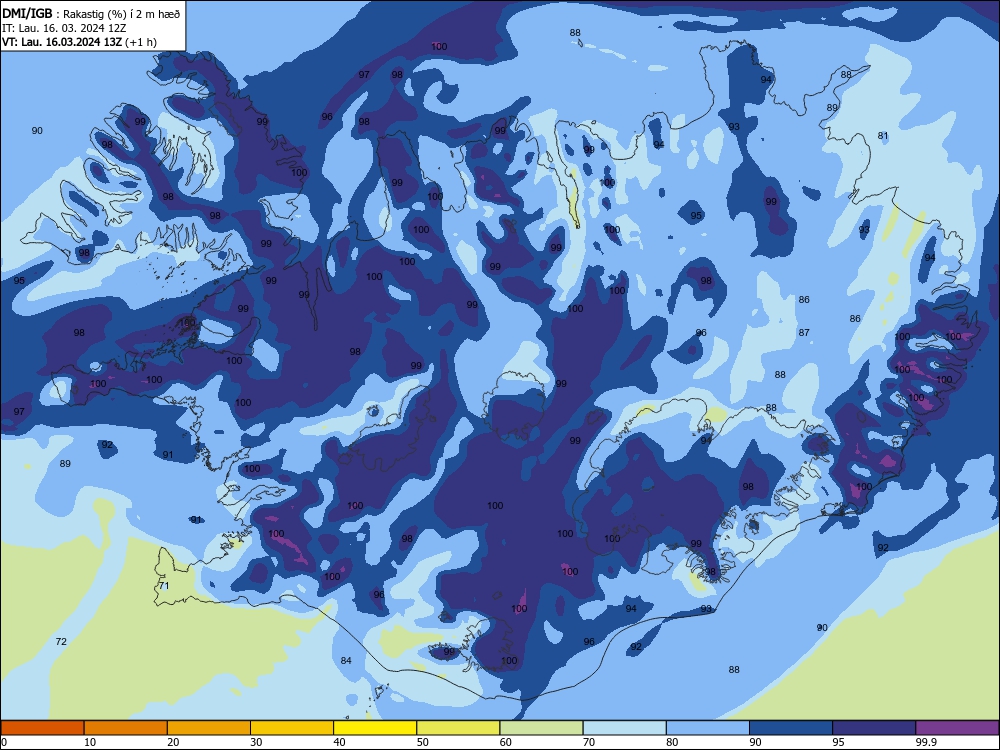Click the legend tick label '0'
The width and height of the screenshot is (1000, 750).
tap(4, 742)
